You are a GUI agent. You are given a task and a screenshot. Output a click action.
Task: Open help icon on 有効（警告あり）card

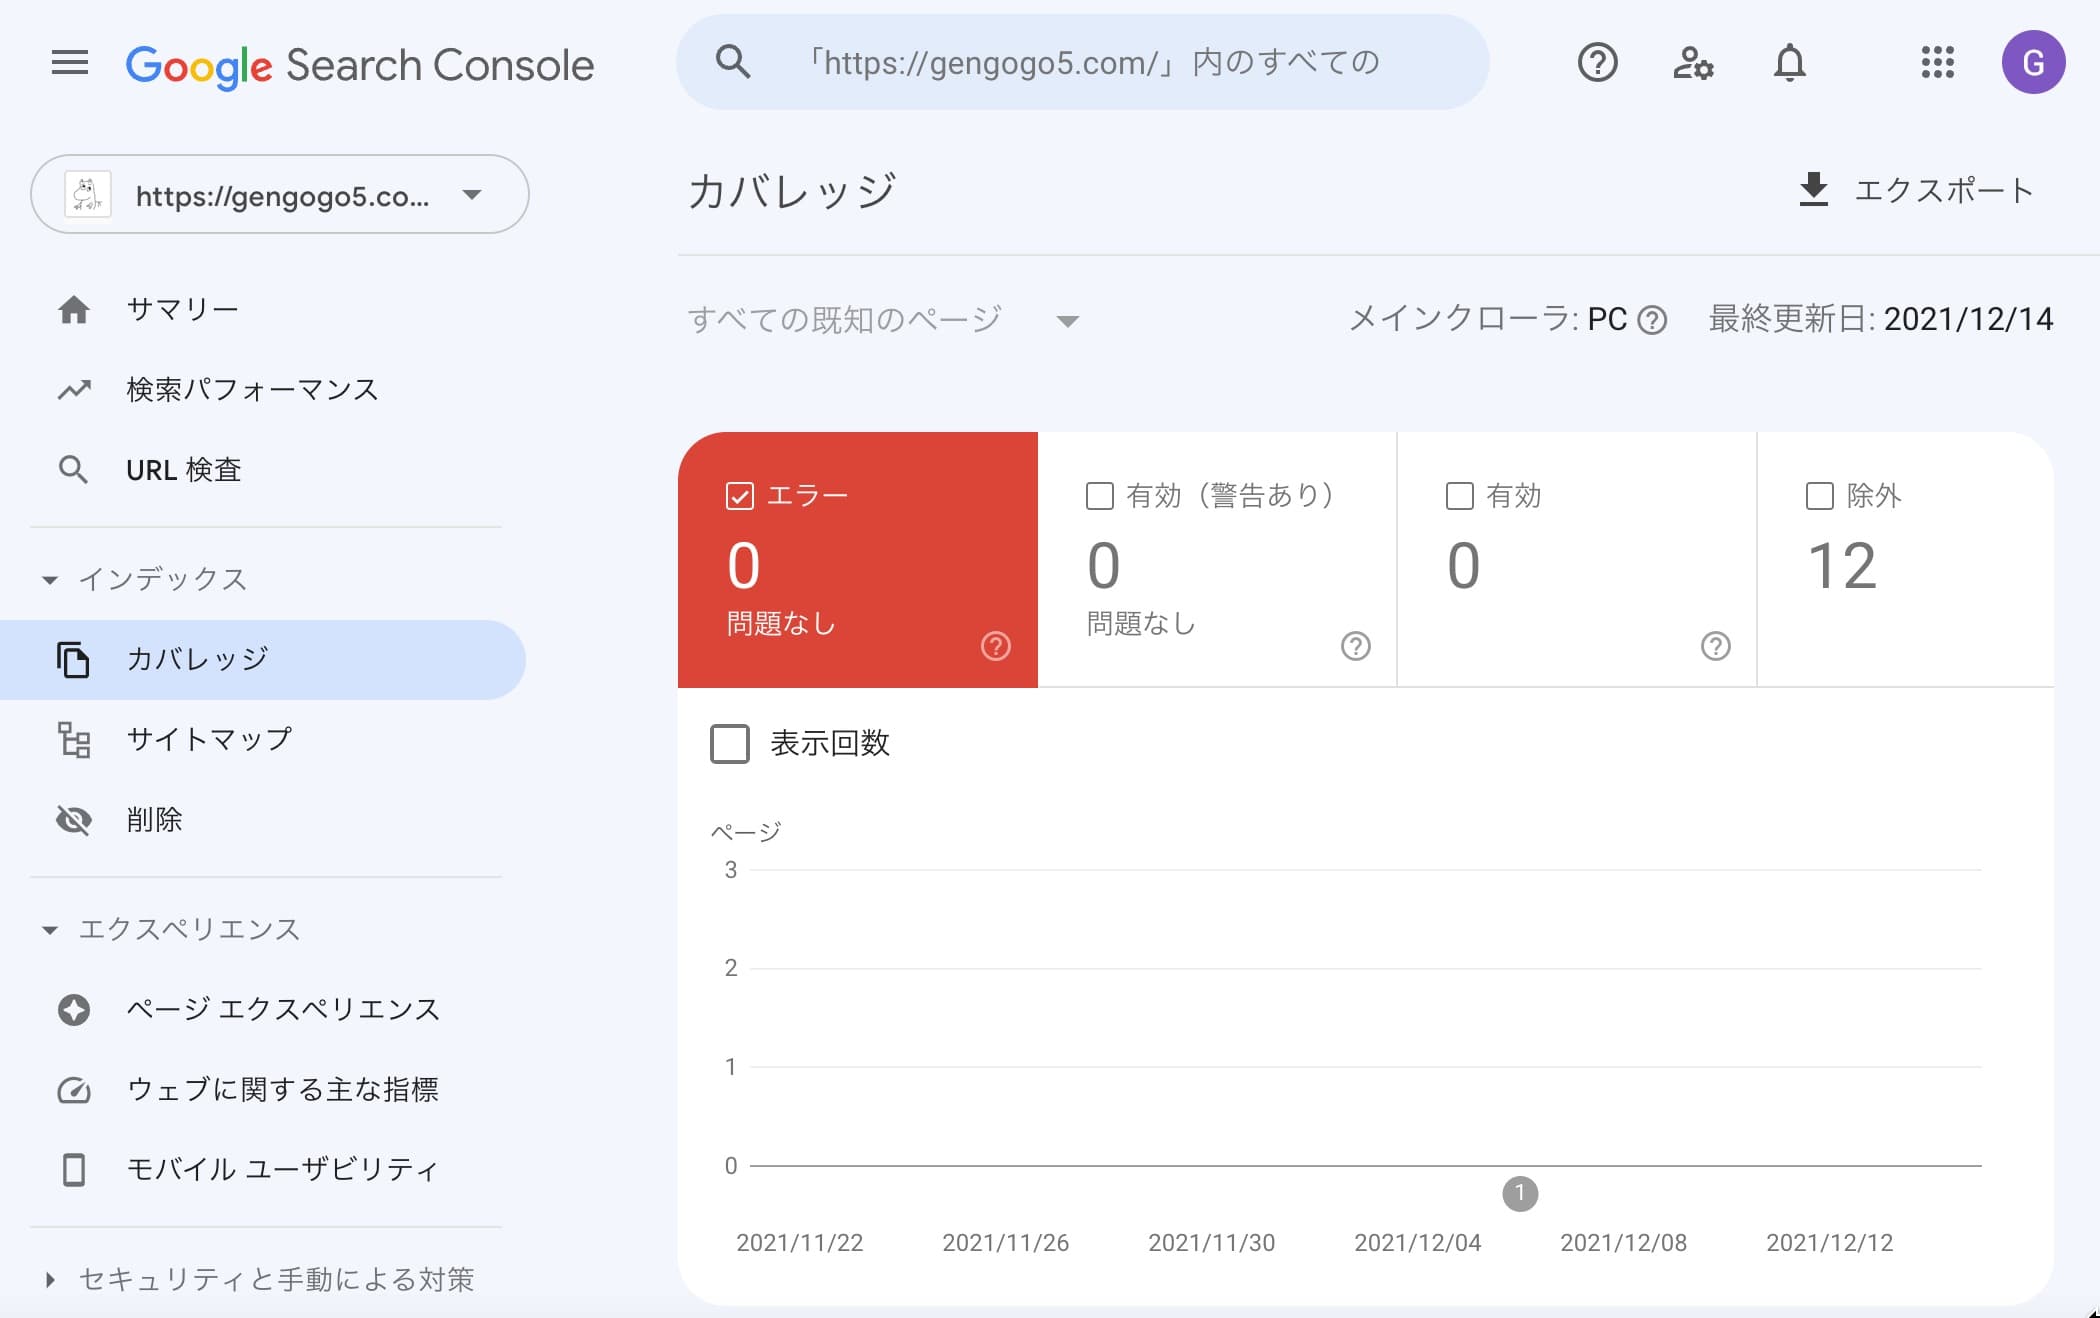1355,646
